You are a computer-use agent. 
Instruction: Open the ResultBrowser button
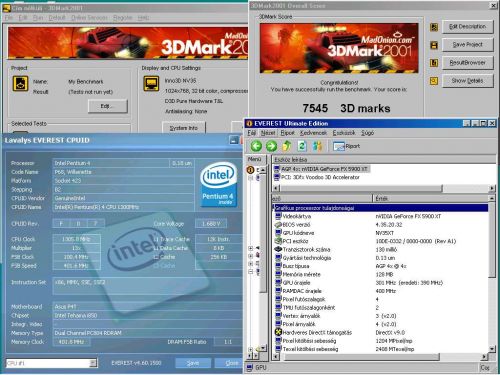(468, 63)
